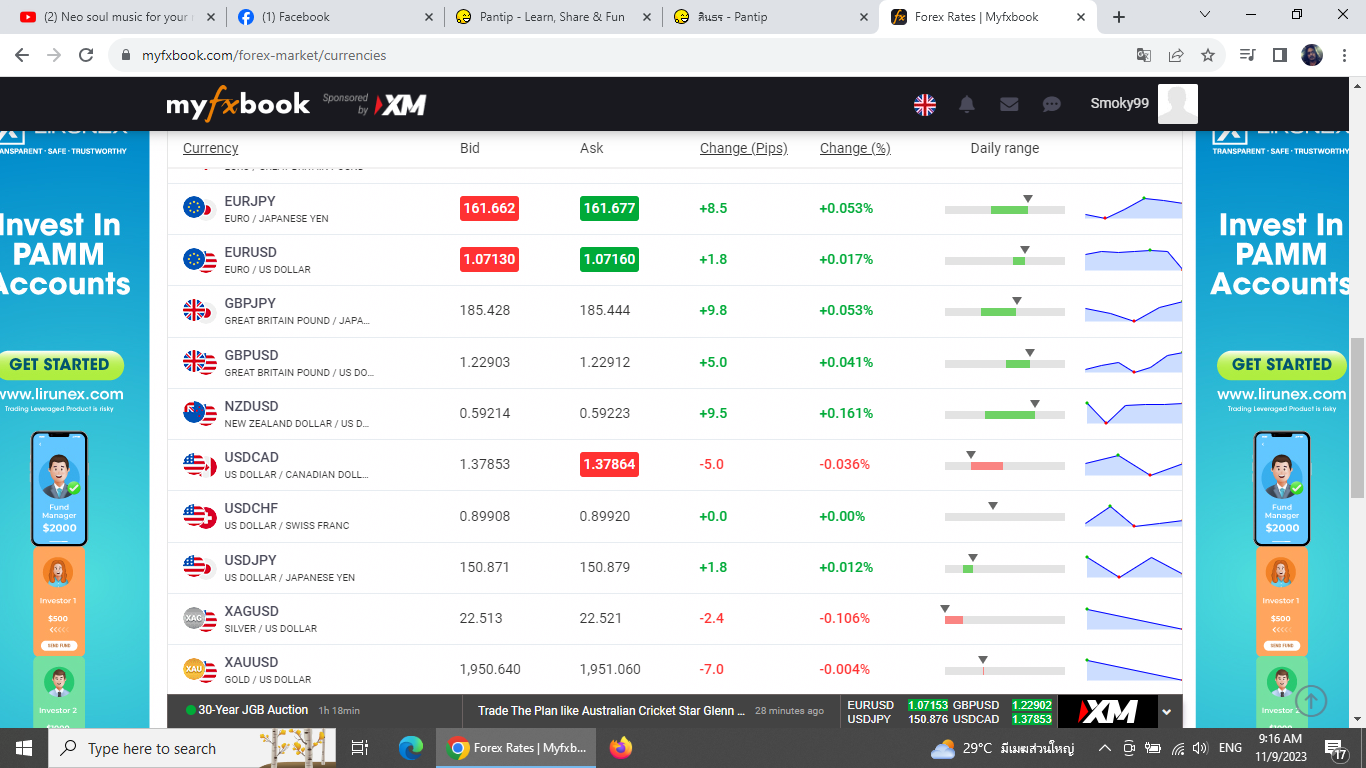Click the NZDUSD flag icon
The height and width of the screenshot is (768, 1366).
(x=198, y=413)
